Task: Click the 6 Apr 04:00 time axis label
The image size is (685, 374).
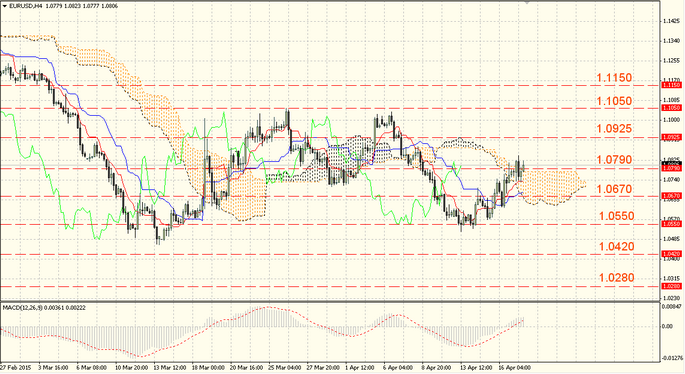Action: pos(398,368)
